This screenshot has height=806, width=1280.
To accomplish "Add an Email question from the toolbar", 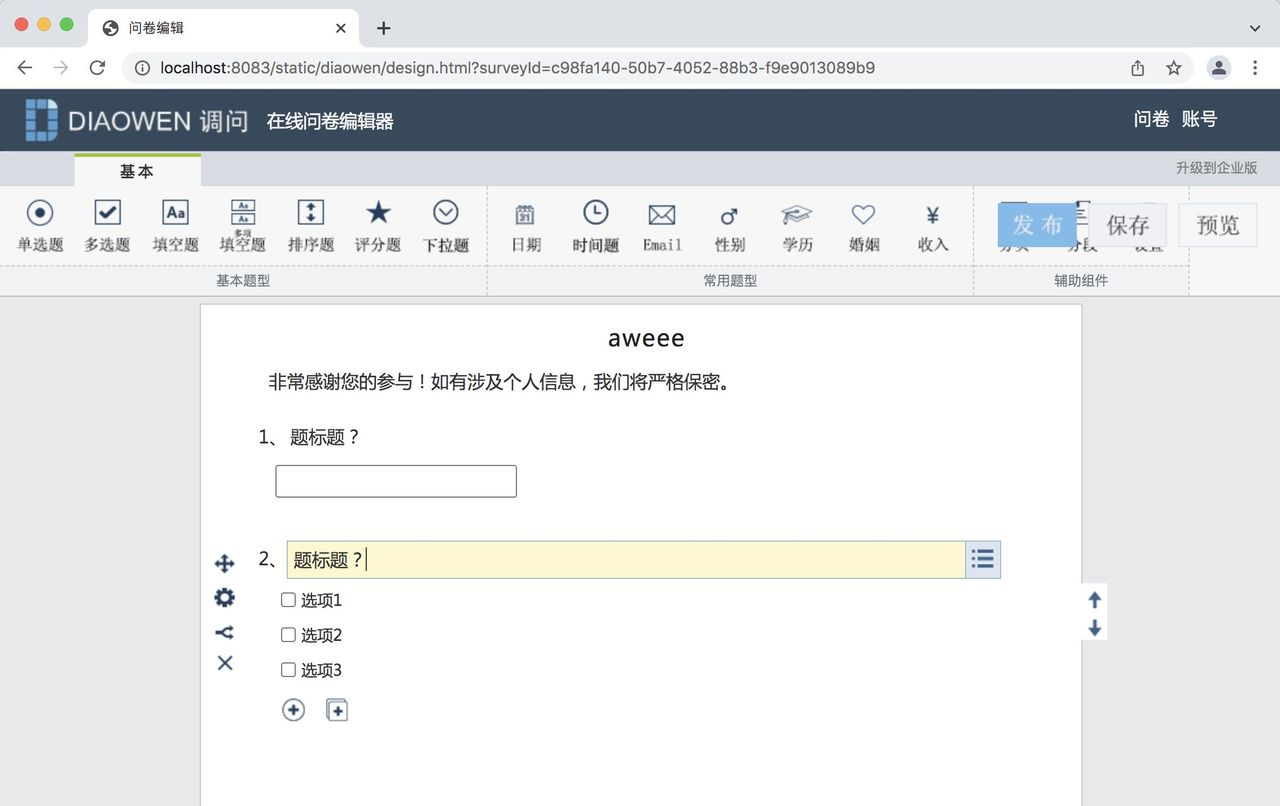I will (661, 224).
